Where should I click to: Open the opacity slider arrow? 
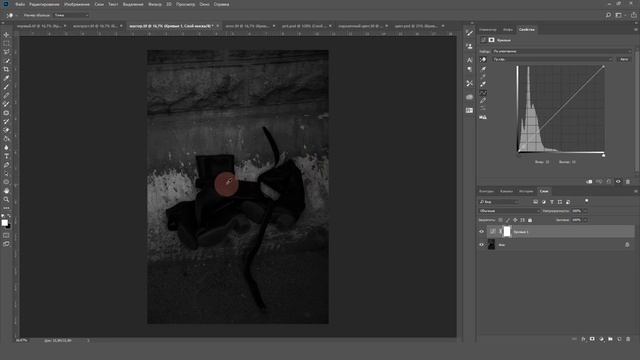586,211
